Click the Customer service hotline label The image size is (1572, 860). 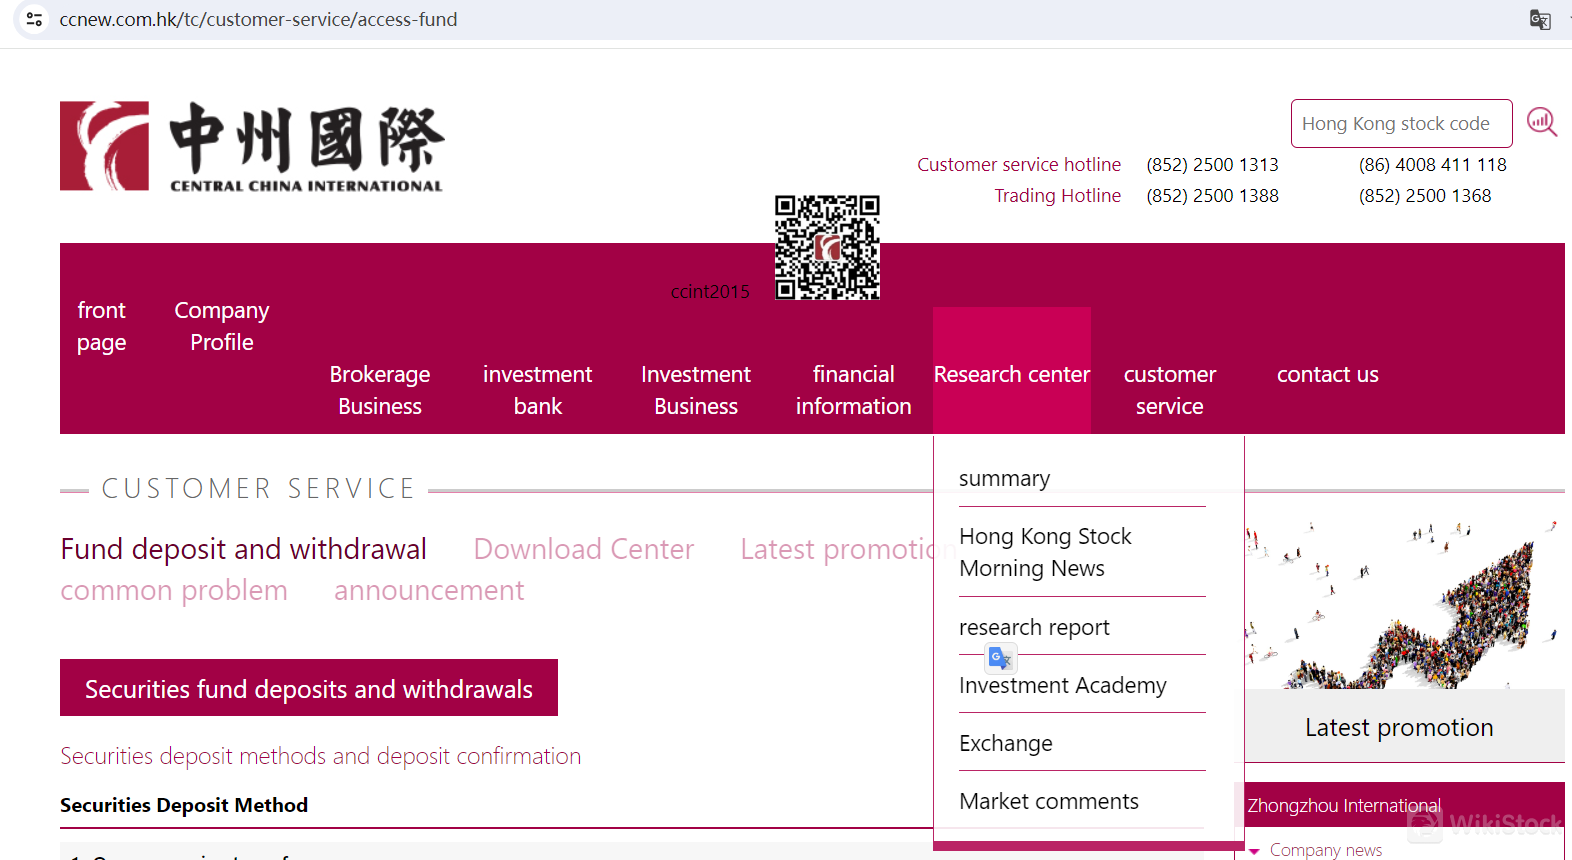tap(1019, 164)
